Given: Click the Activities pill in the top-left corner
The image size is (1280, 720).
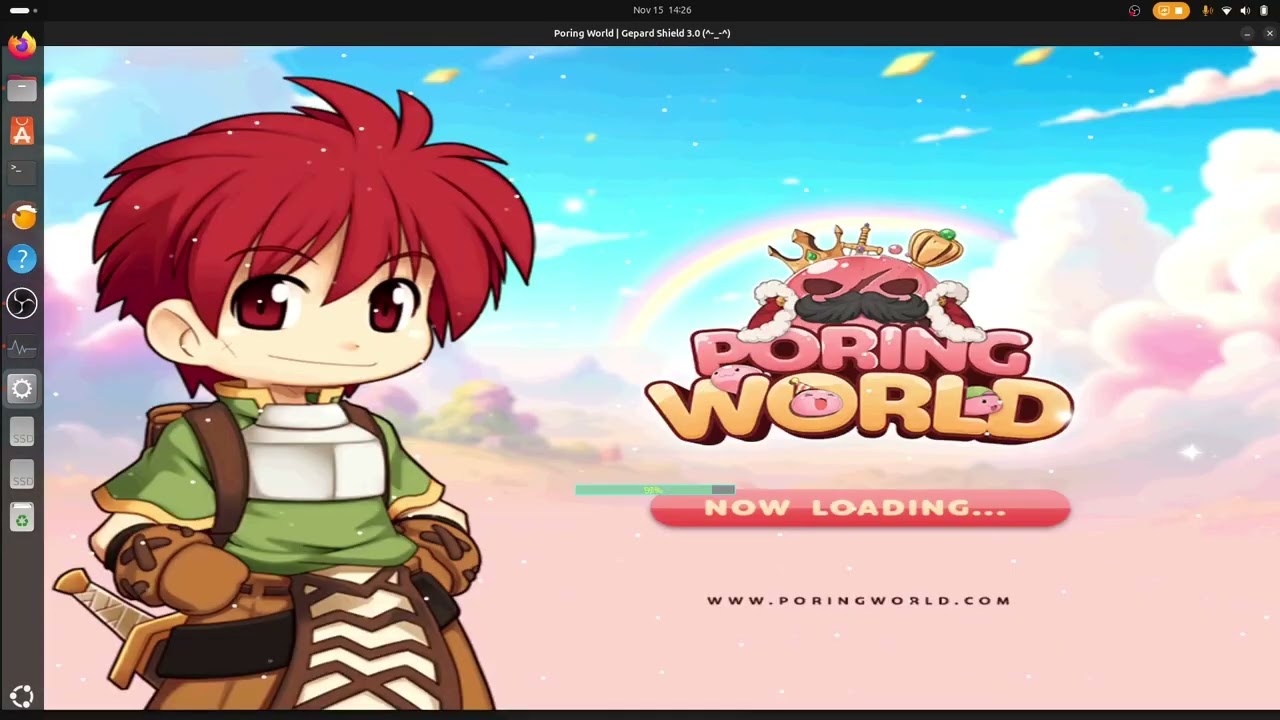Looking at the screenshot, I should pos(21,10).
